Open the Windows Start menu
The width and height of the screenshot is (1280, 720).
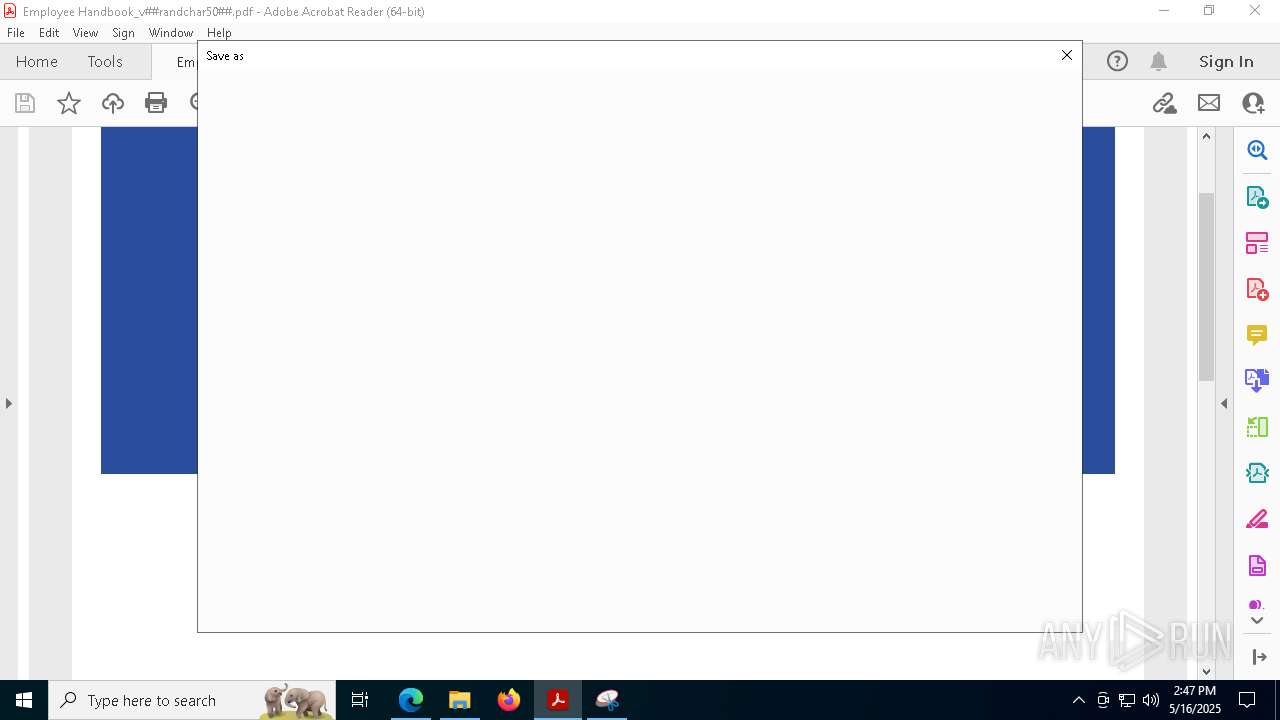click(x=24, y=700)
